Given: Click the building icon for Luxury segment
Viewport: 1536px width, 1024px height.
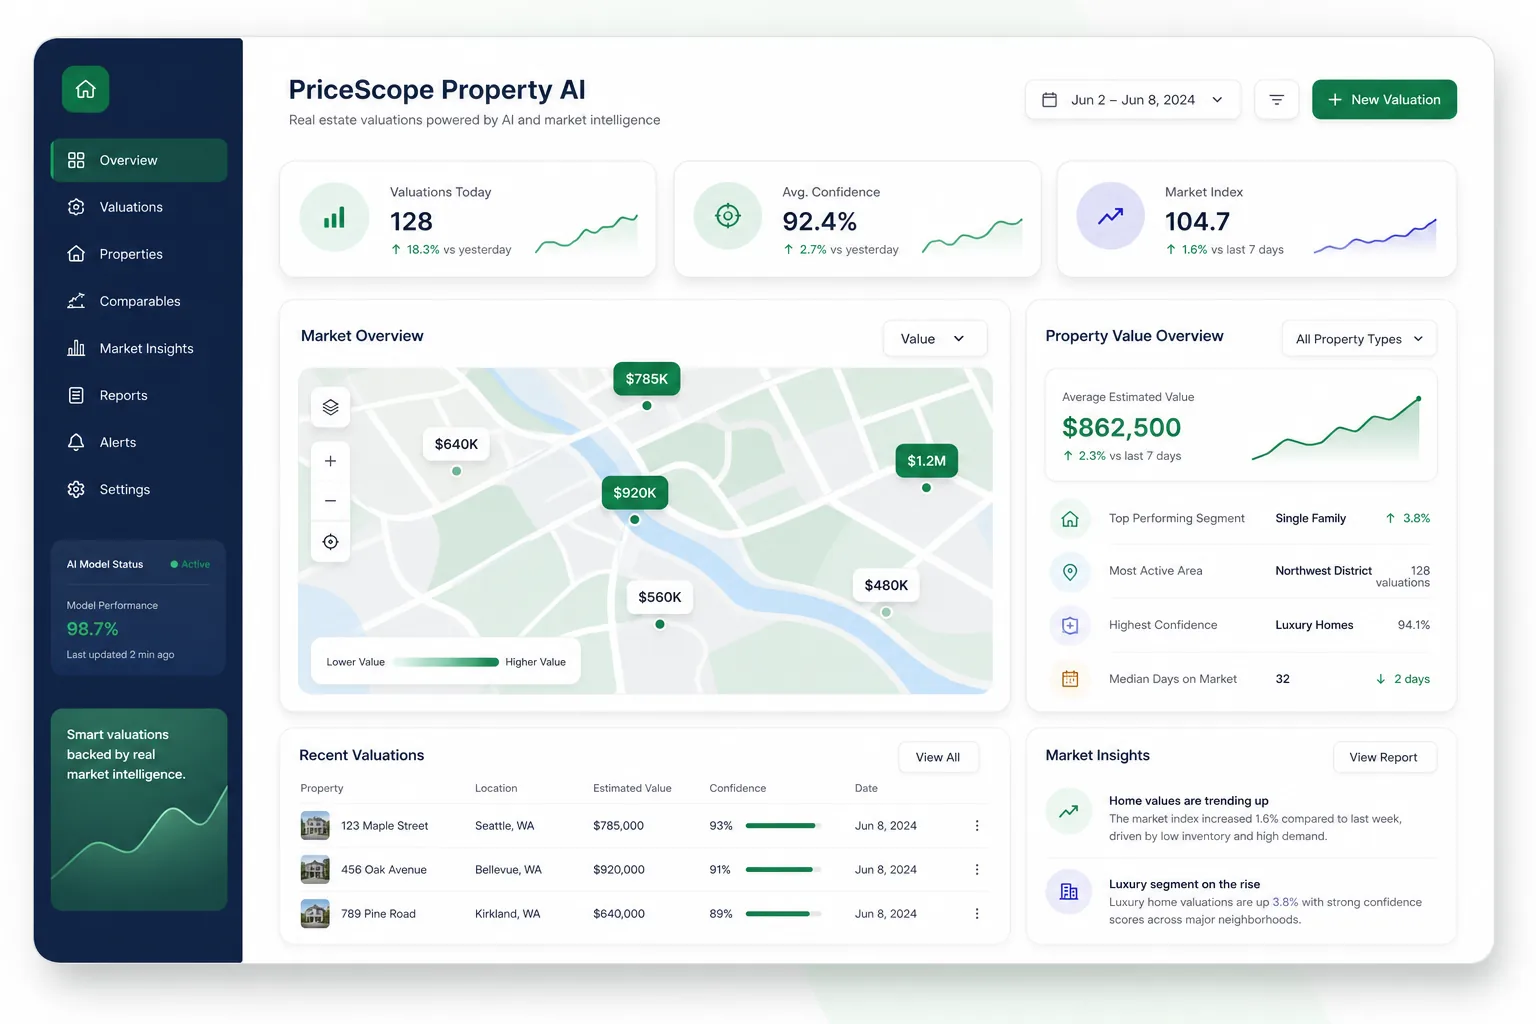Looking at the screenshot, I should [x=1068, y=892].
